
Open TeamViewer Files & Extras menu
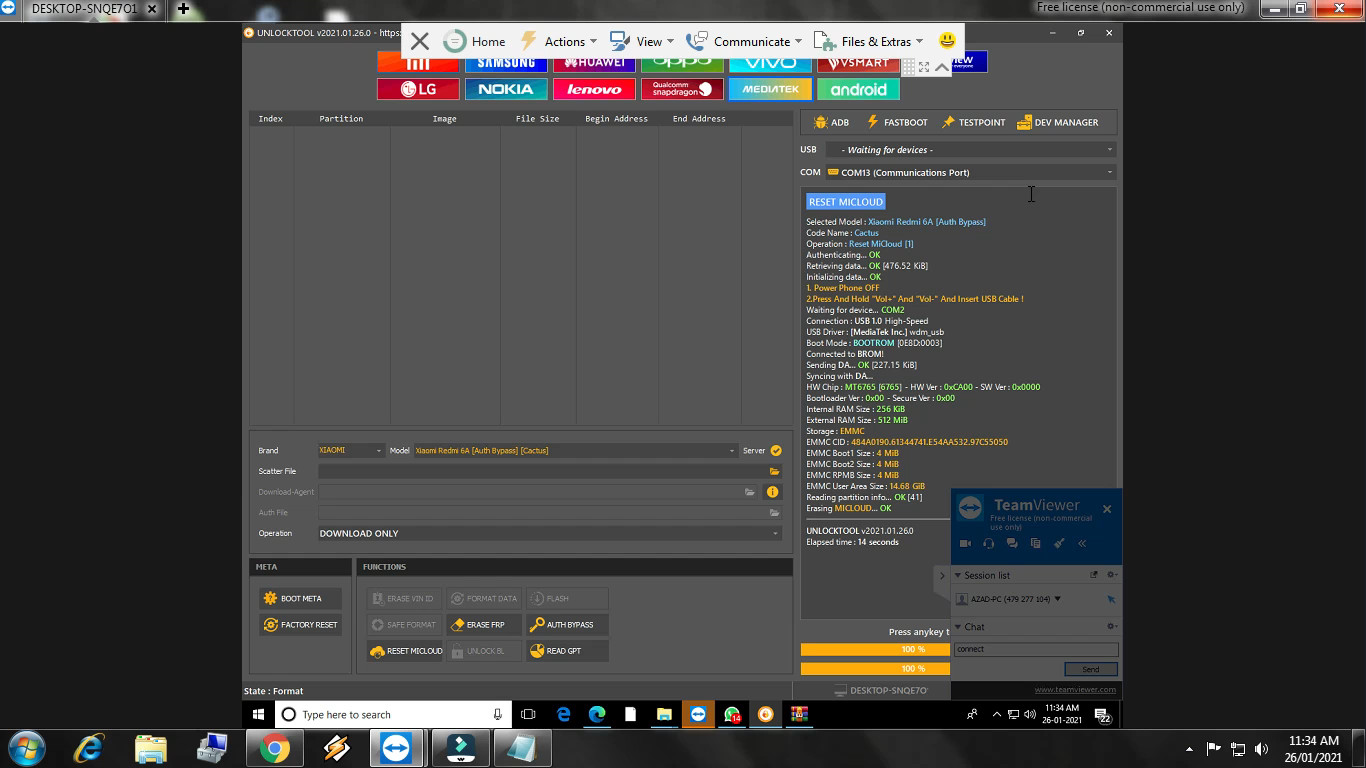pos(869,41)
